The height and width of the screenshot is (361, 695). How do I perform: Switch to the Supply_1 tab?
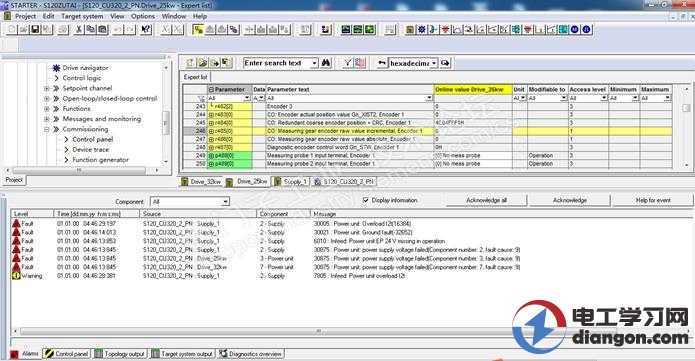click(291, 181)
